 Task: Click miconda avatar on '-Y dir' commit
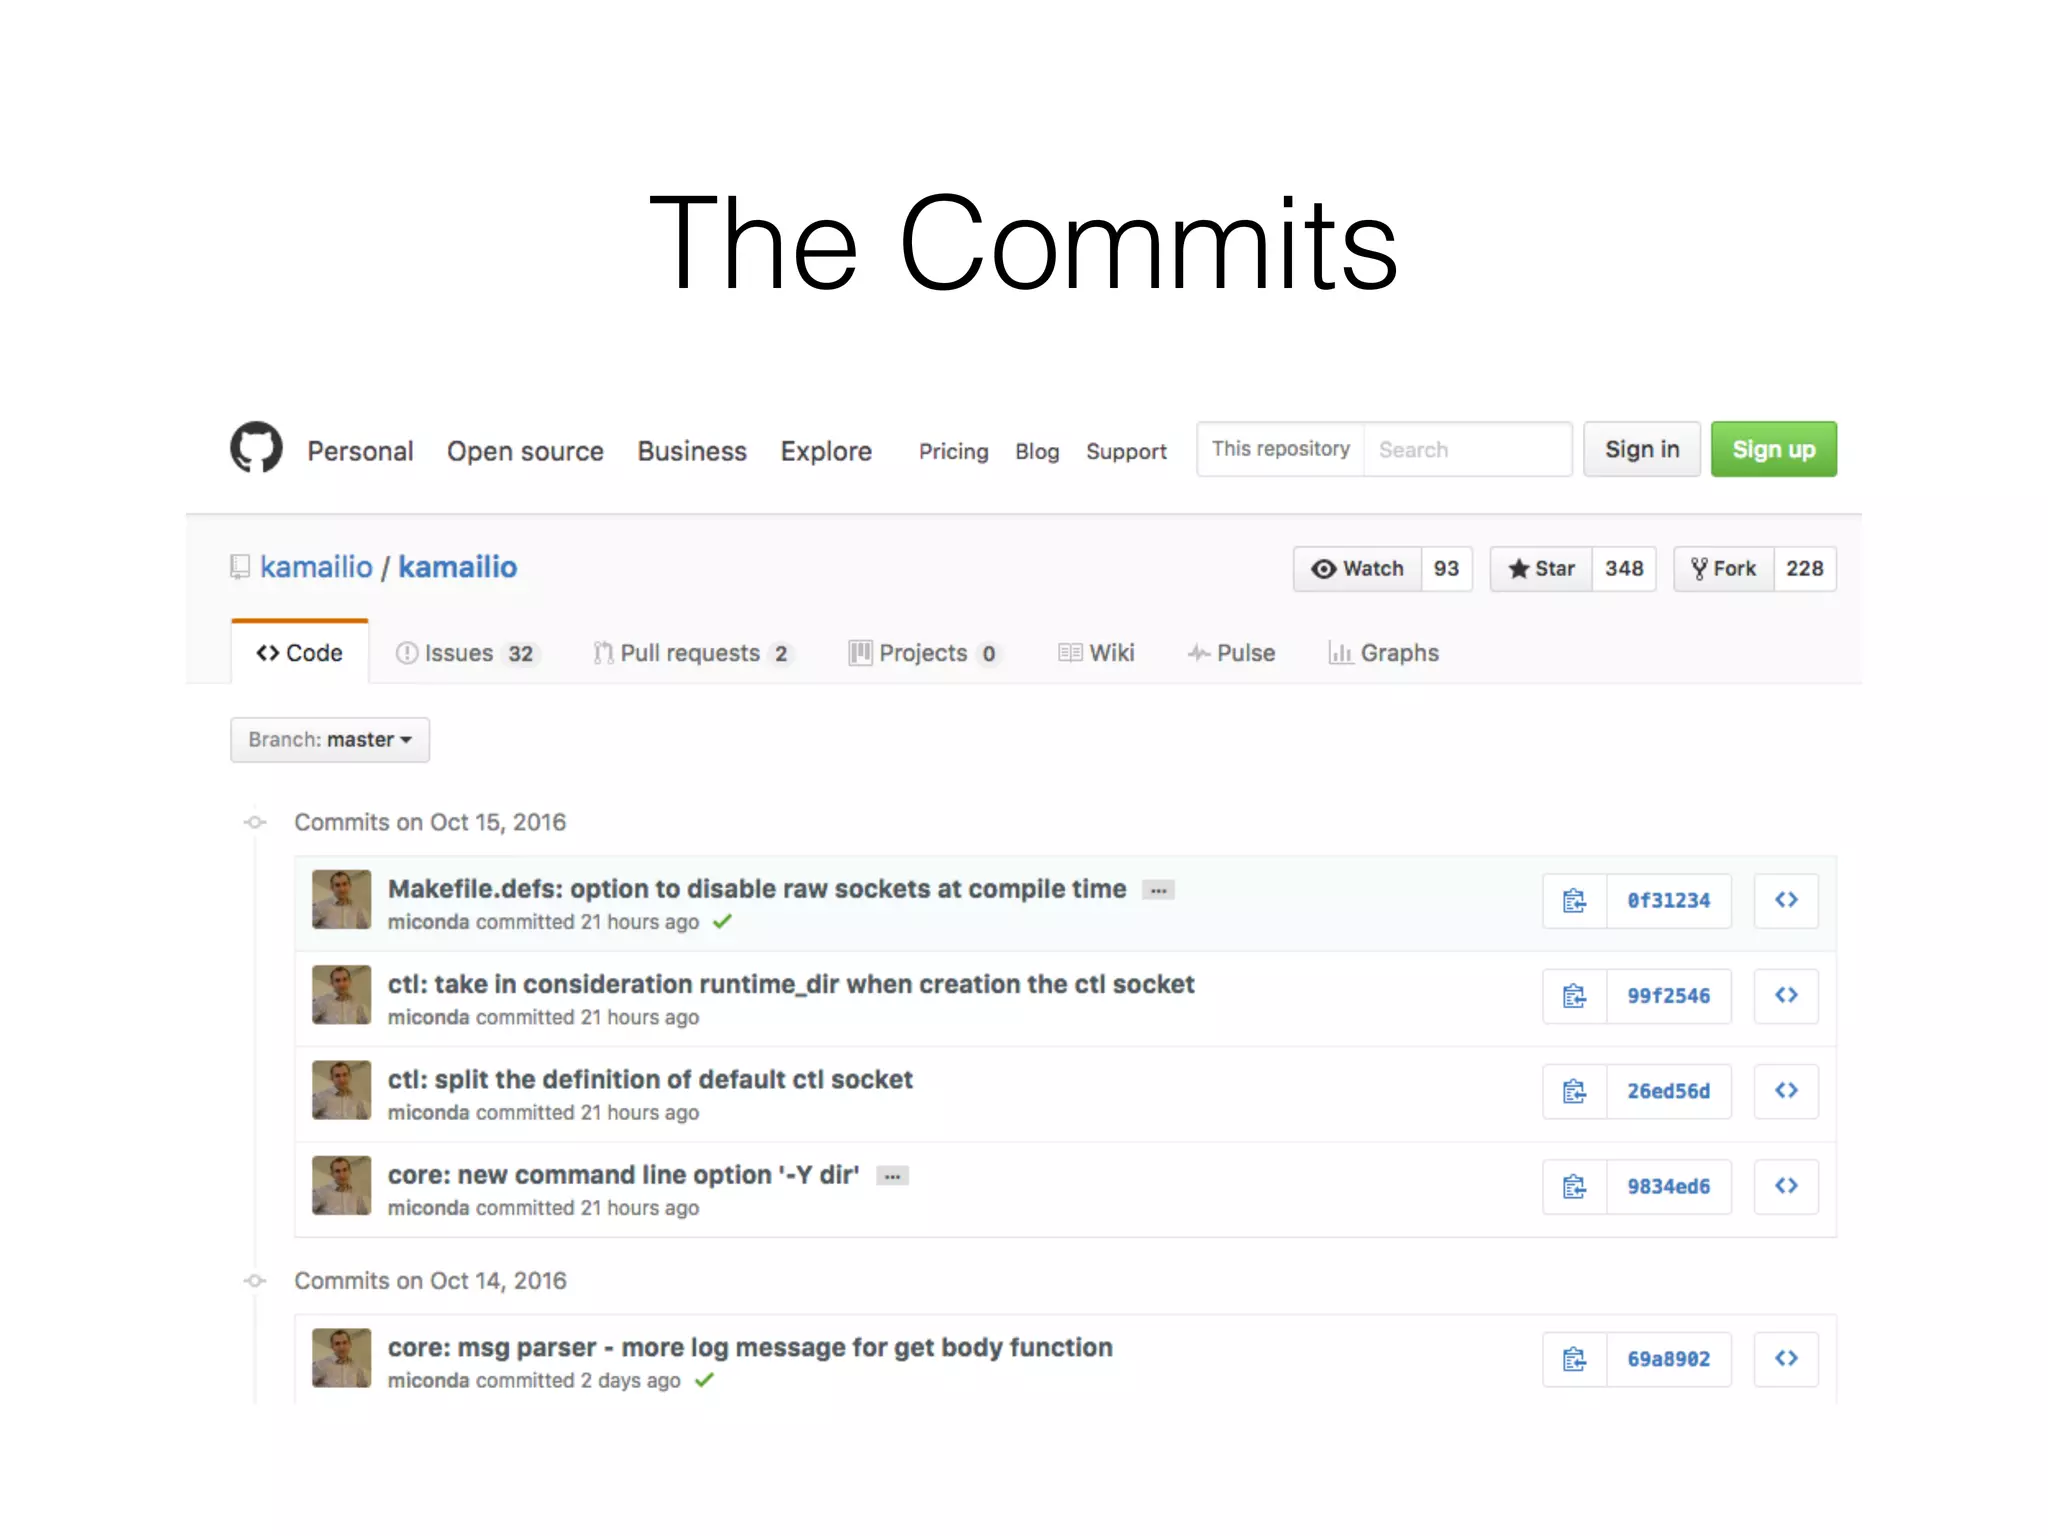tap(341, 1185)
